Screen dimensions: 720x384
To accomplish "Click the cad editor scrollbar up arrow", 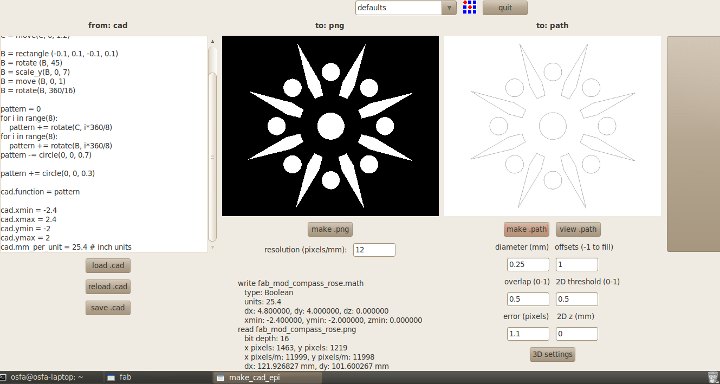I will tap(213, 41).
